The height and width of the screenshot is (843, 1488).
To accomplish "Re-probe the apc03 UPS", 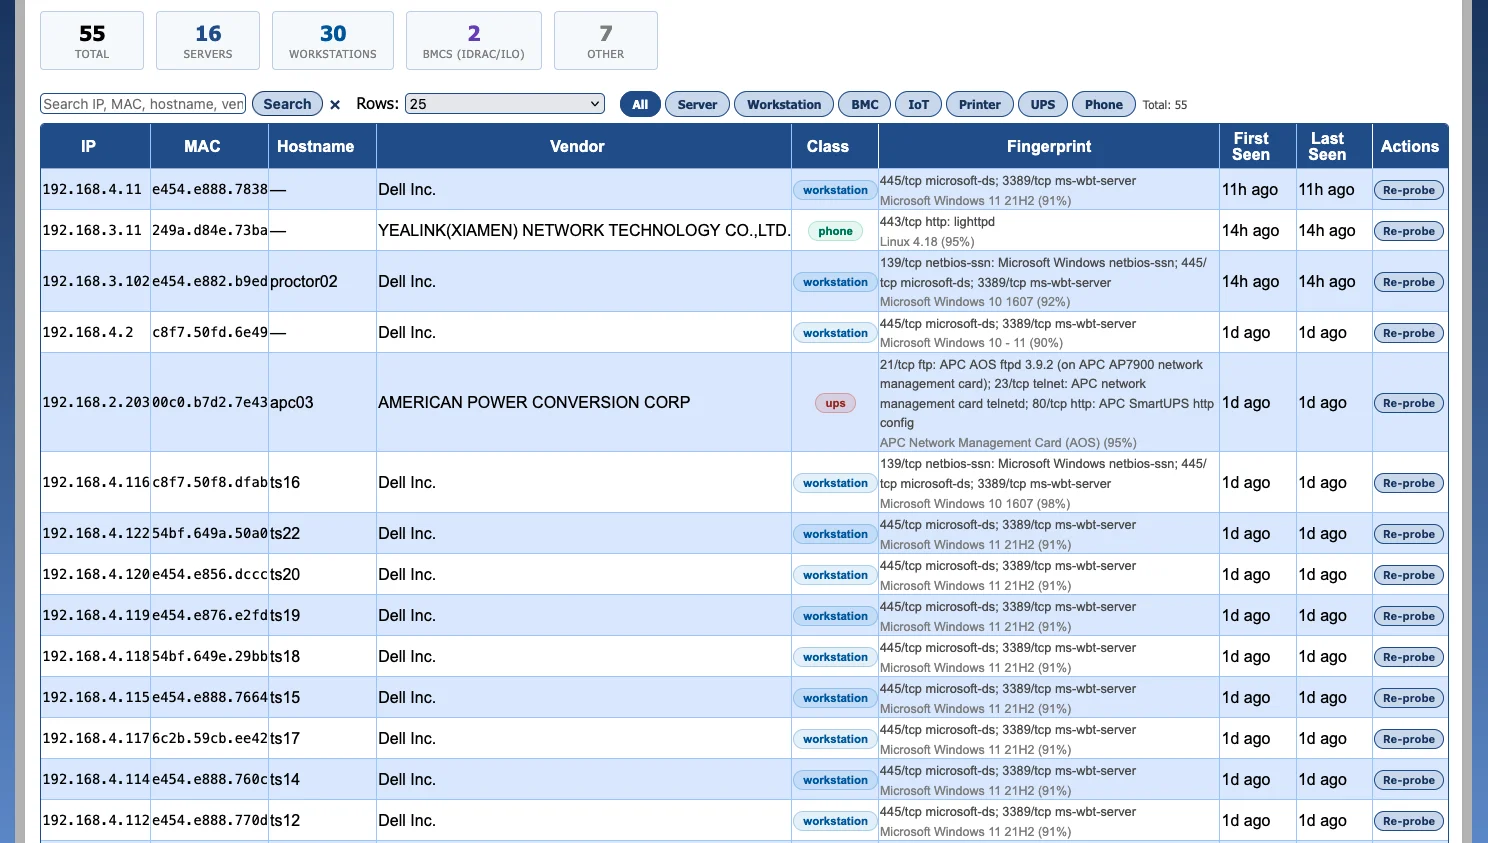I will (x=1409, y=403).
